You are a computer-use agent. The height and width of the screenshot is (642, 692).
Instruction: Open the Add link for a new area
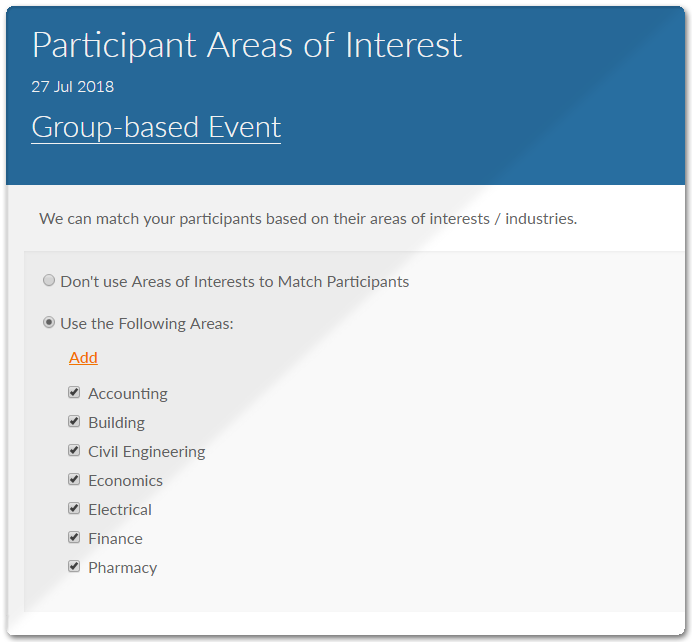point(83,357)
